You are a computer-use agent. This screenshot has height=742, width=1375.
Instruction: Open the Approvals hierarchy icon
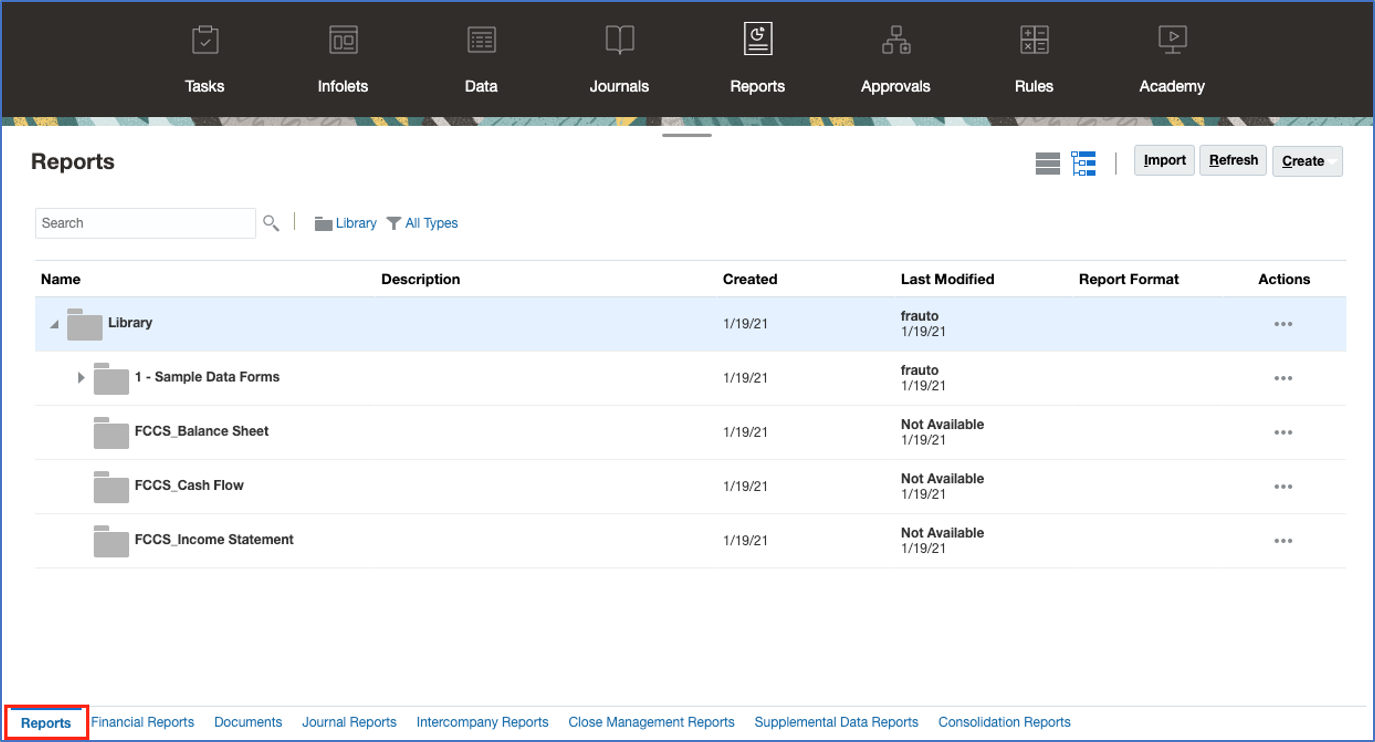[895, 40]
